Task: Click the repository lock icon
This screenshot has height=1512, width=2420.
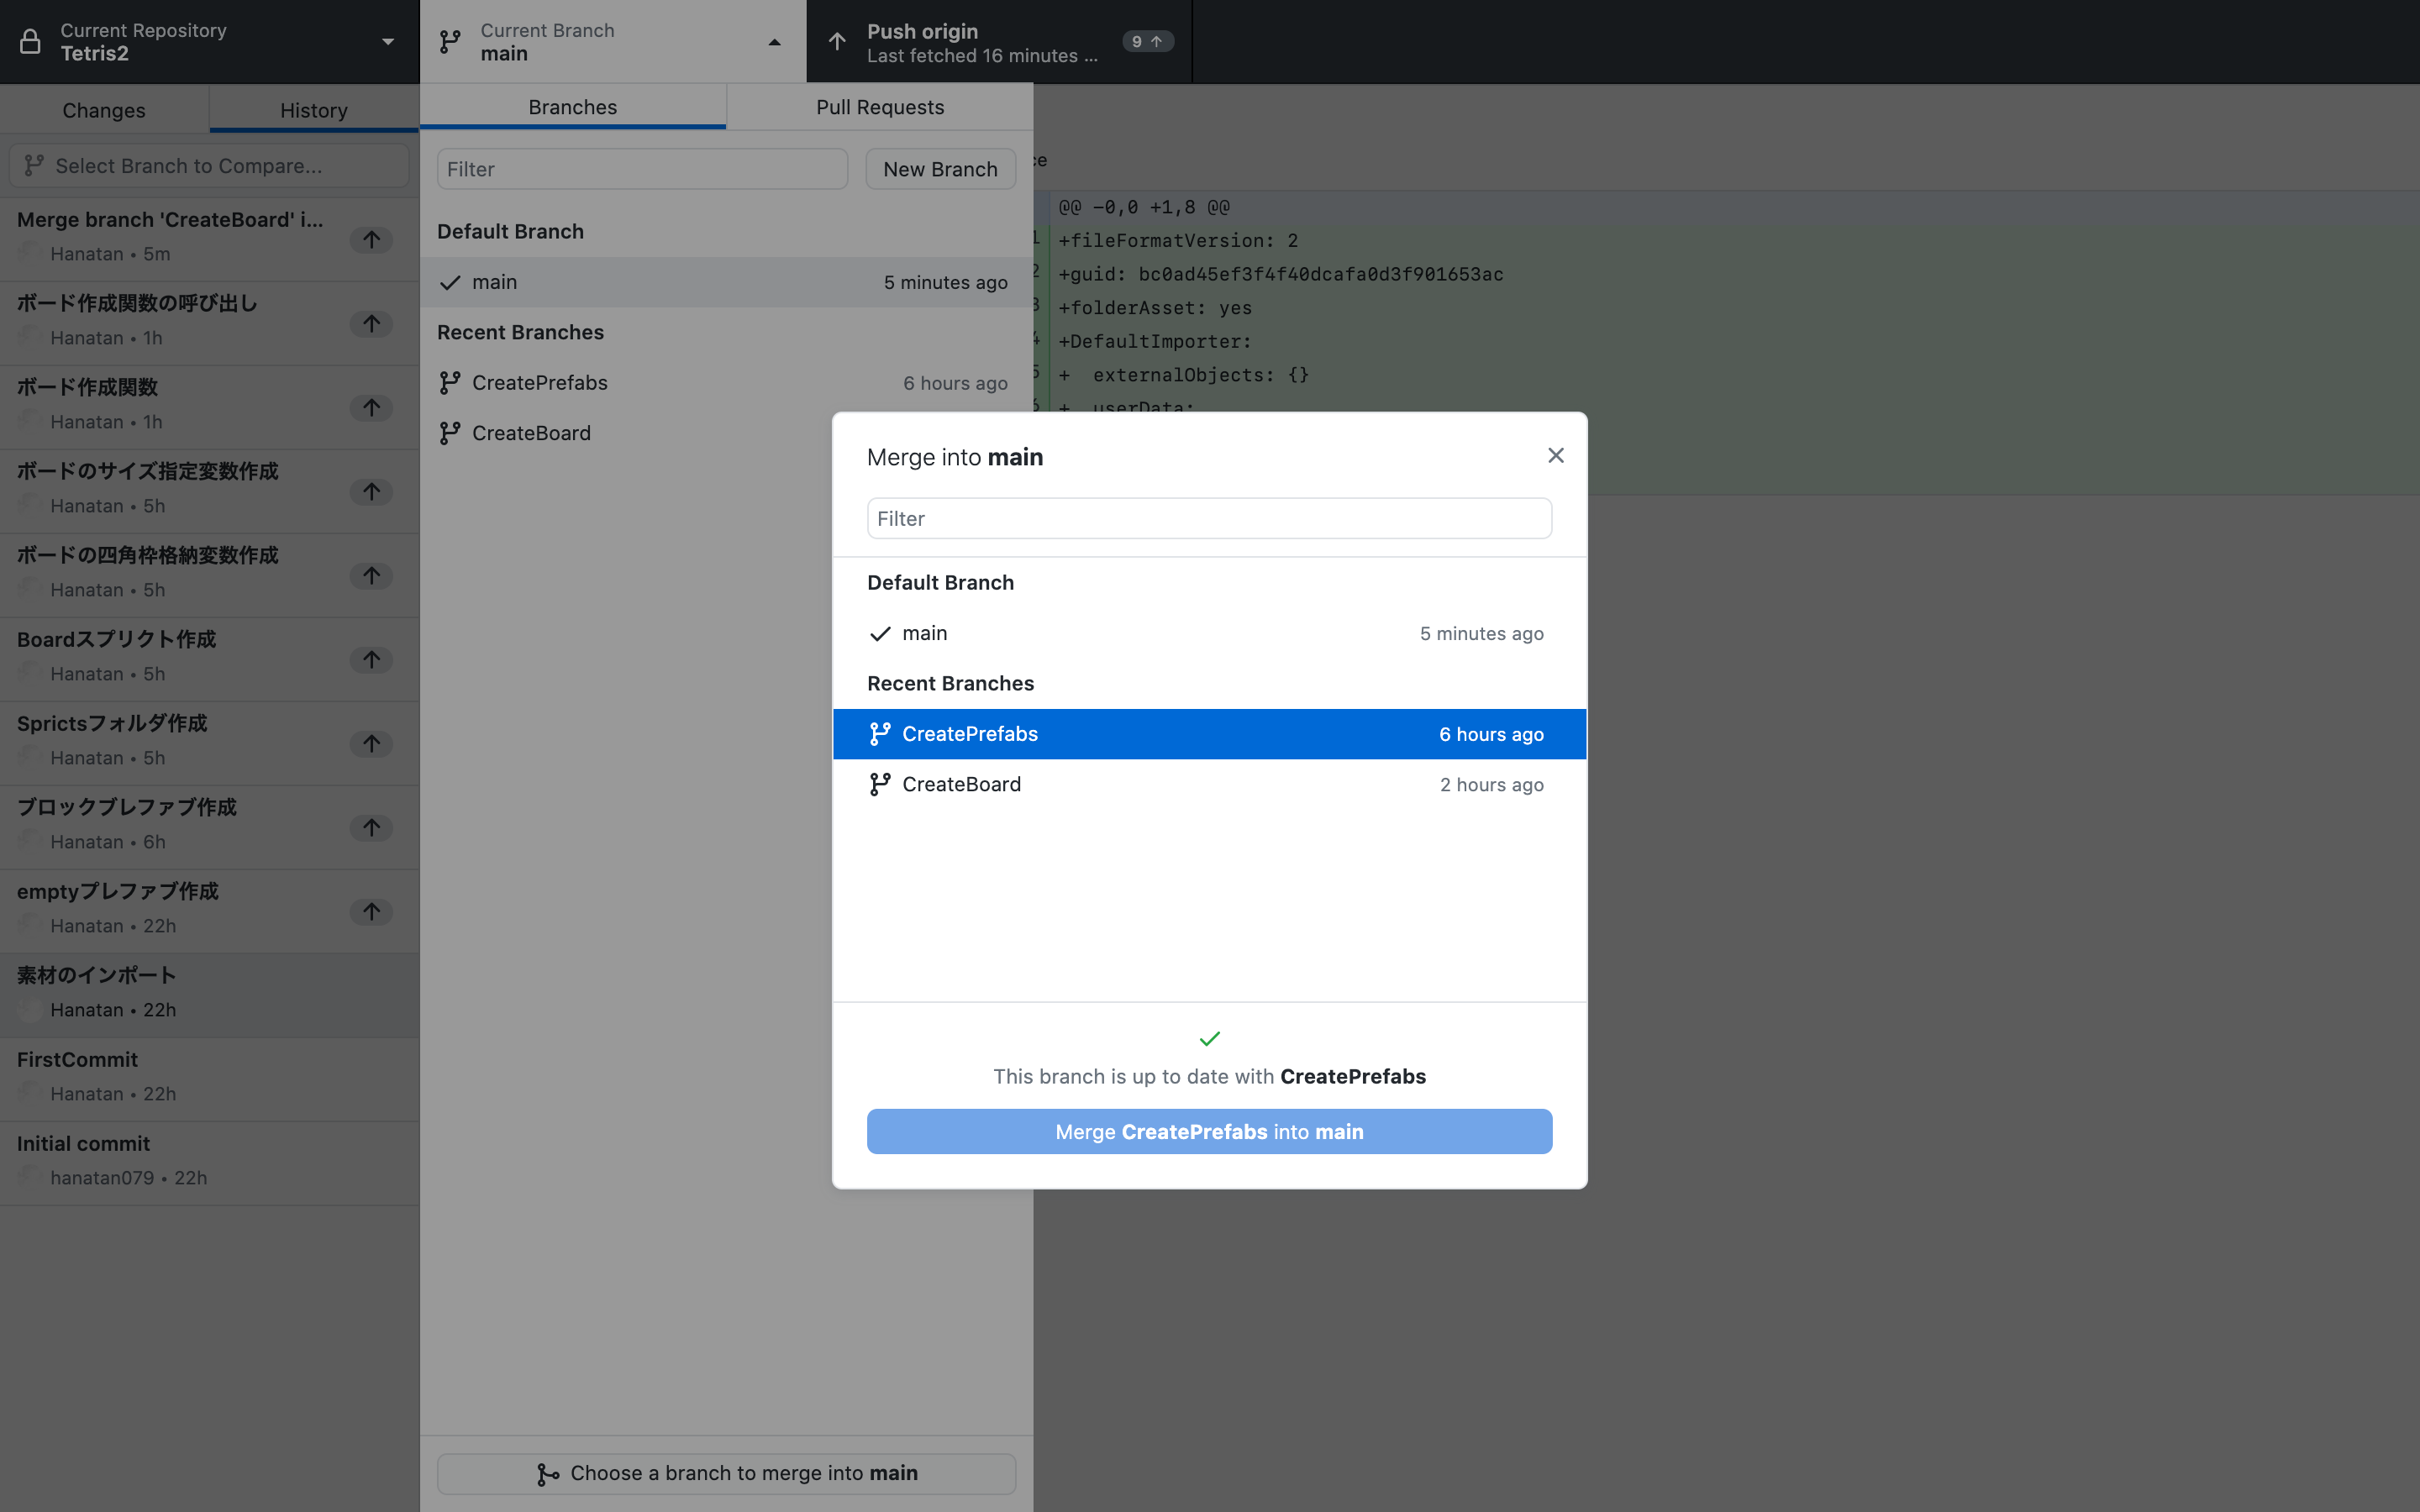Action: click(29, 41)
